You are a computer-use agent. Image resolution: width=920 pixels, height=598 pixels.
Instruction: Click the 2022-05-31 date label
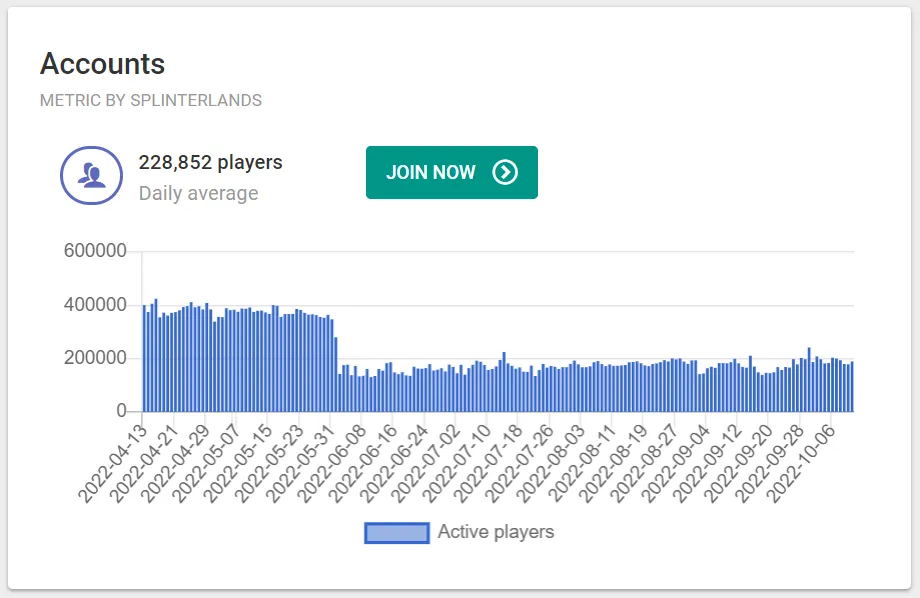pyautogui.click(x=298, y=454)
